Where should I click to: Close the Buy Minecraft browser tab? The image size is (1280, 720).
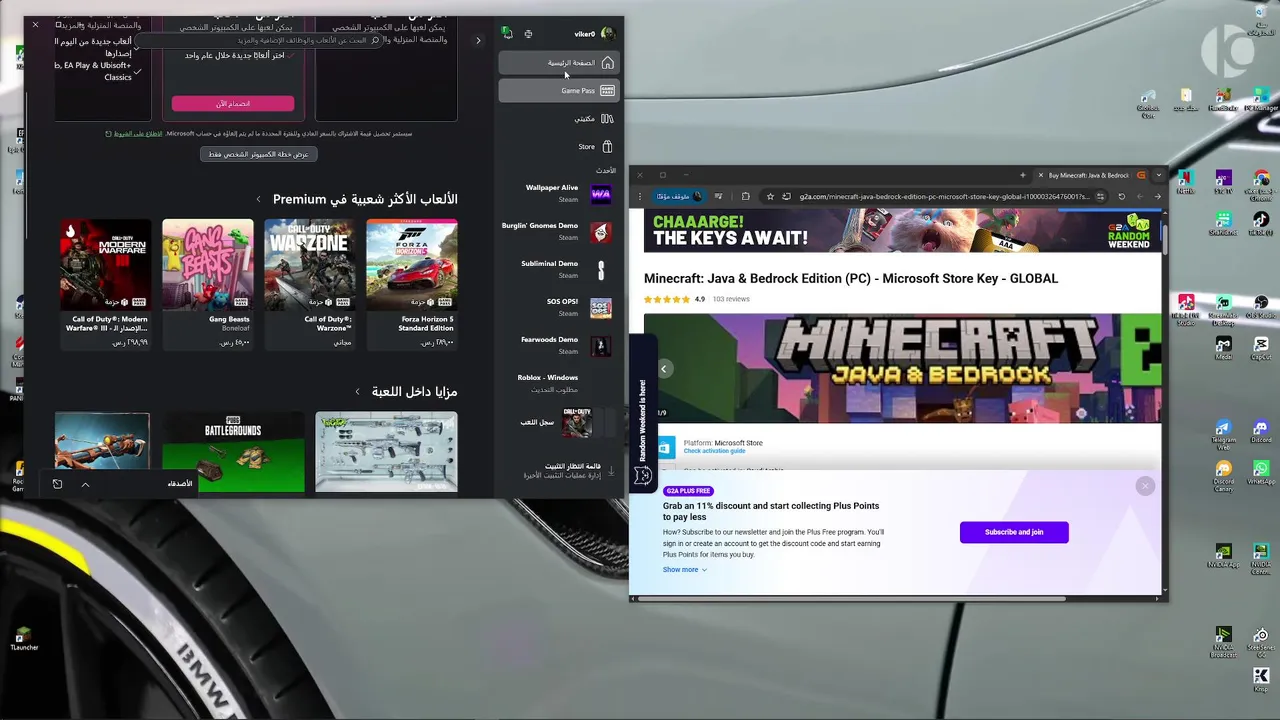pos(1040,175)
